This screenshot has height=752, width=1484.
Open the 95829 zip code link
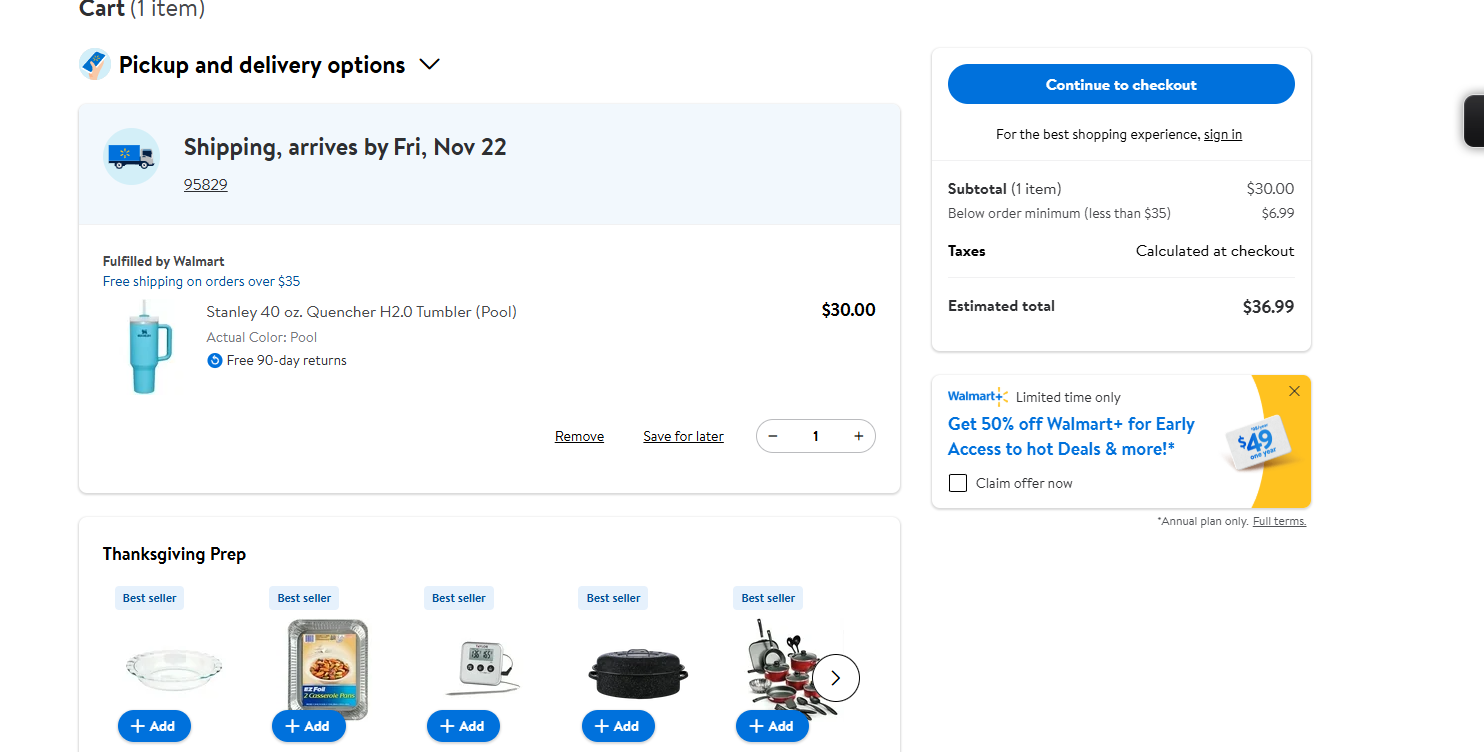tap(206, 185)
